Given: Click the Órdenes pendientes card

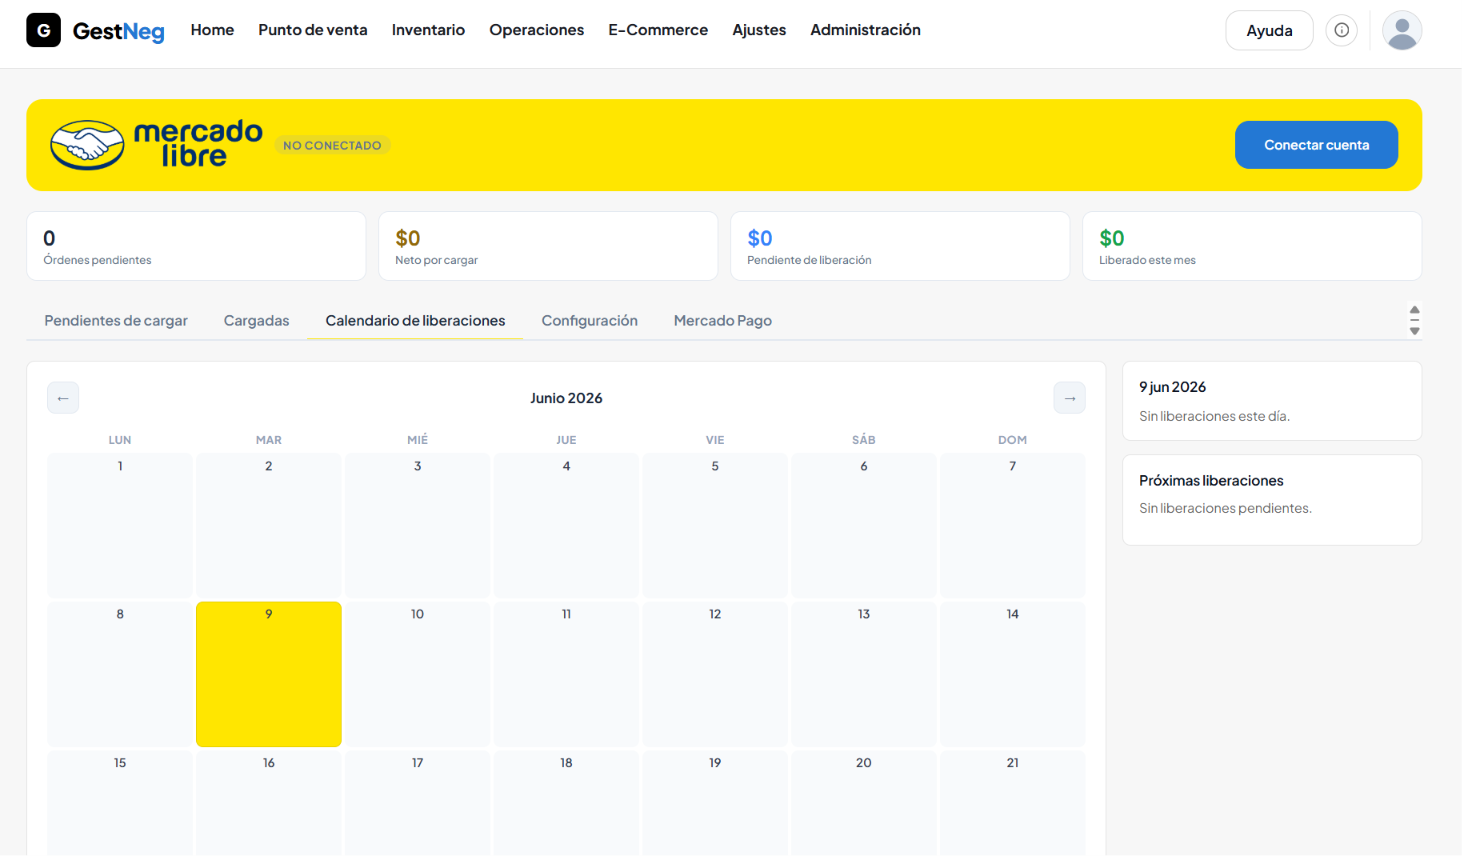Looking at the screenshot, I should pyautogui.click(x=196, y=246).
